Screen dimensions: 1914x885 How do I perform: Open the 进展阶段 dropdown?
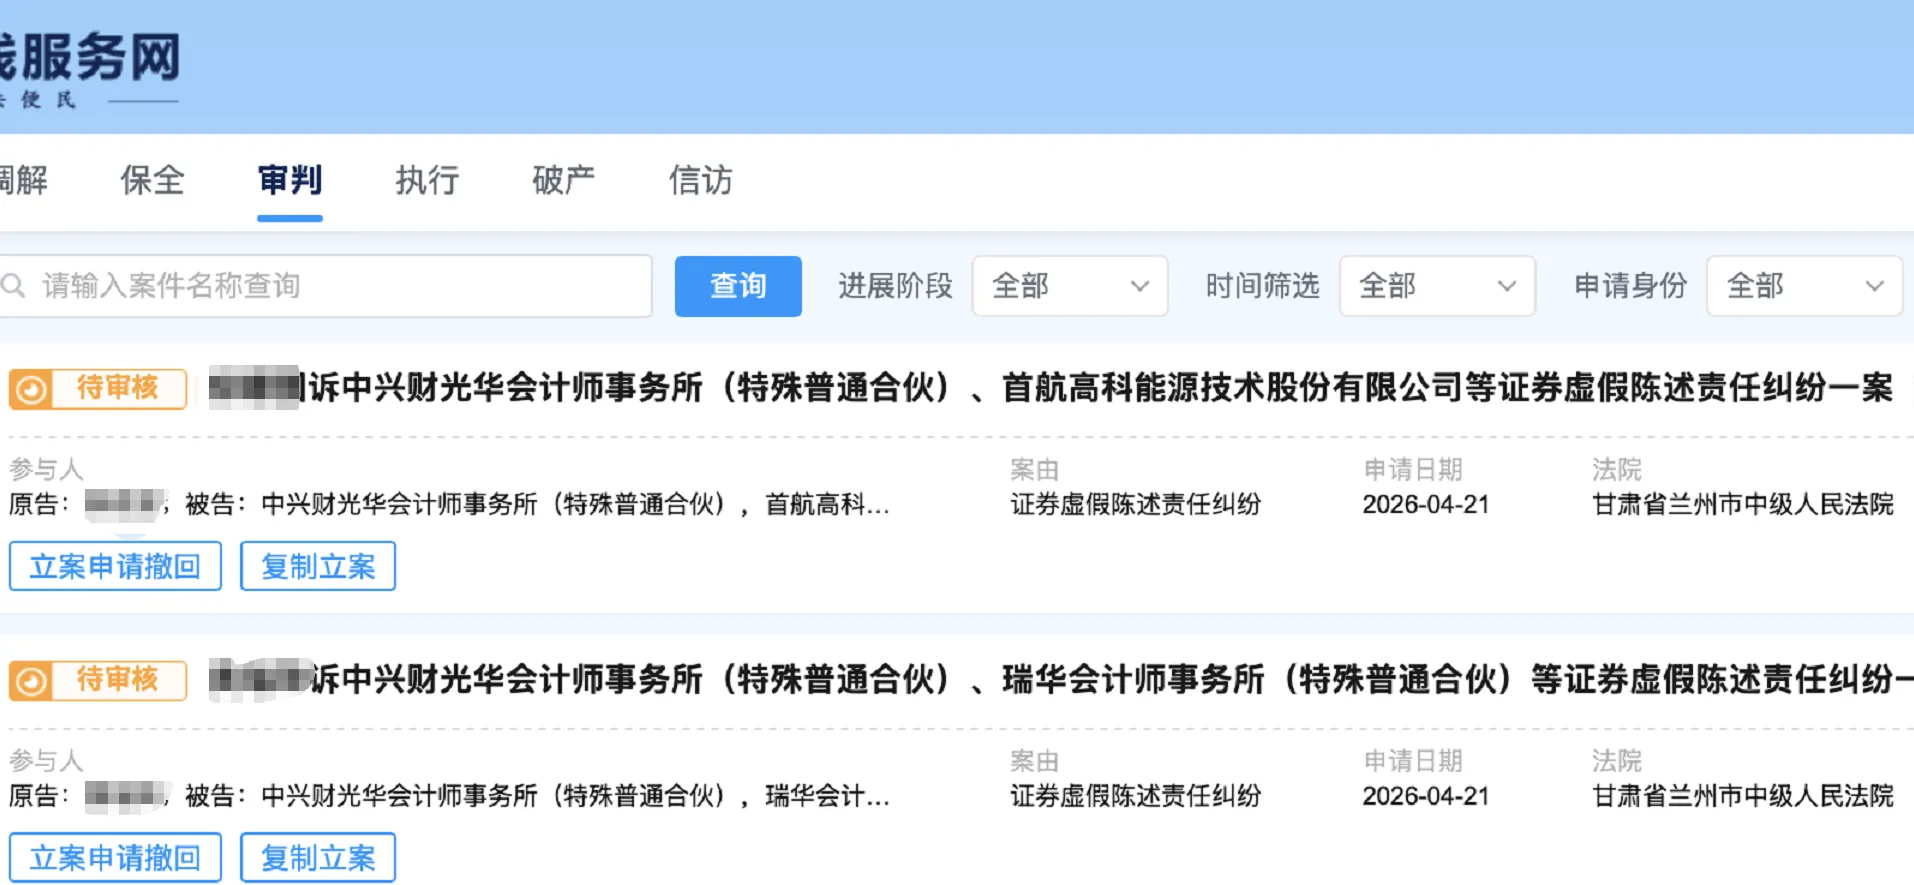click(1070, 286)
